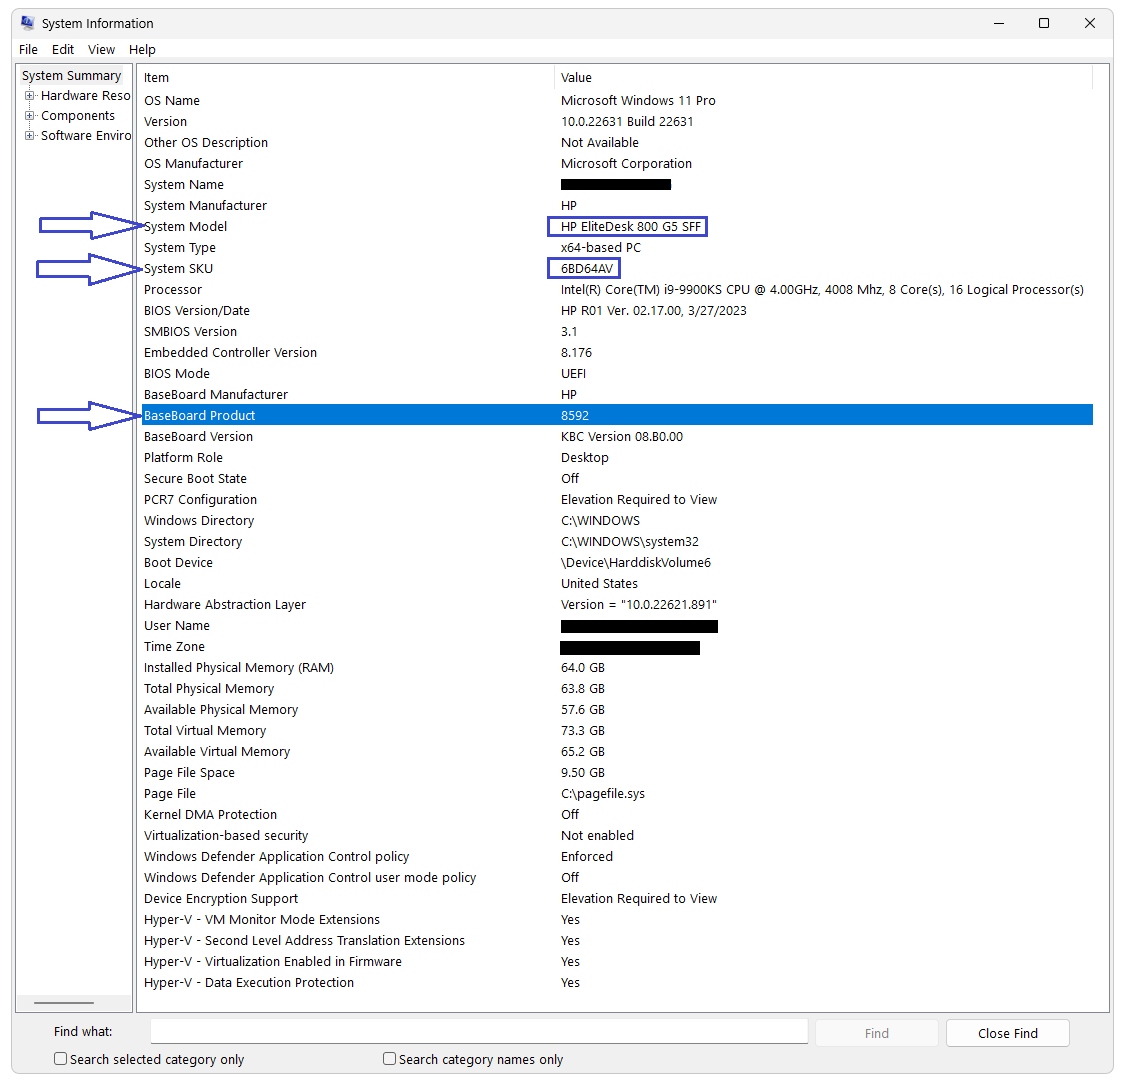Screen dimensions: 1122x1084
Task: Select System Summary in the sidebar
Action: (71, 75)
